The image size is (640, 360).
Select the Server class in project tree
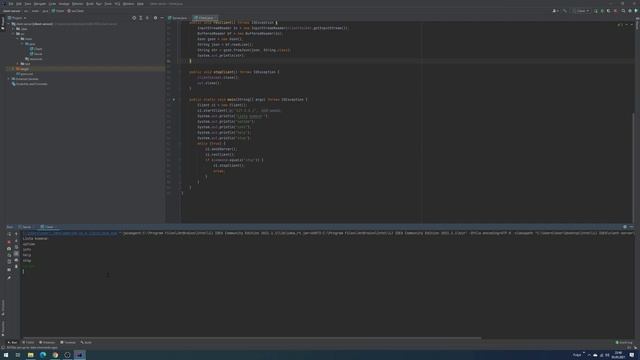36,54
